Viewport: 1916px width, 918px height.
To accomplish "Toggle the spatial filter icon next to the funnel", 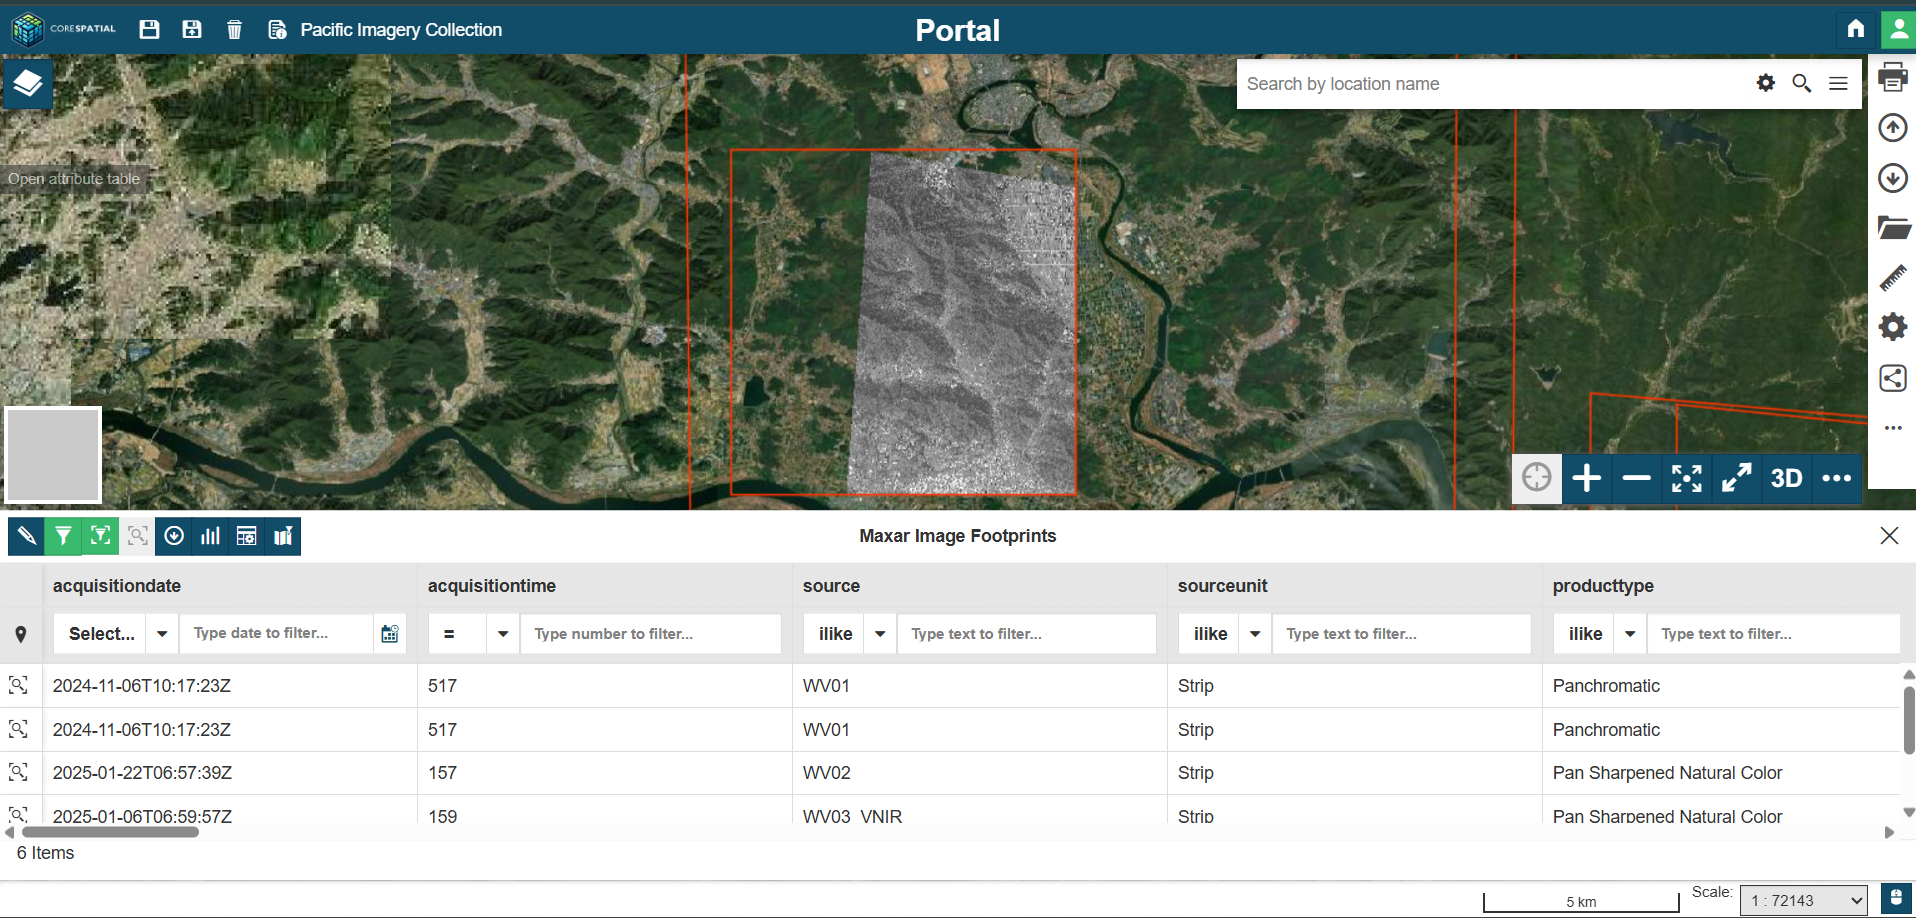I will click(x=100, y=536).
